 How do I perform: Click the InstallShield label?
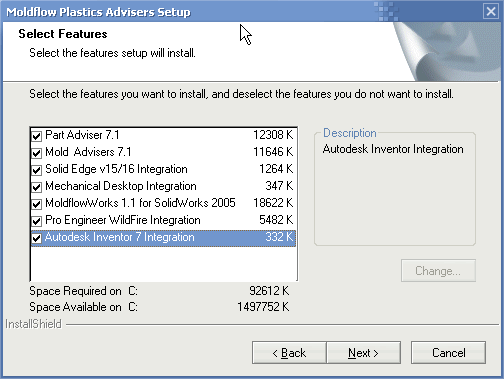tap(33, 324)
